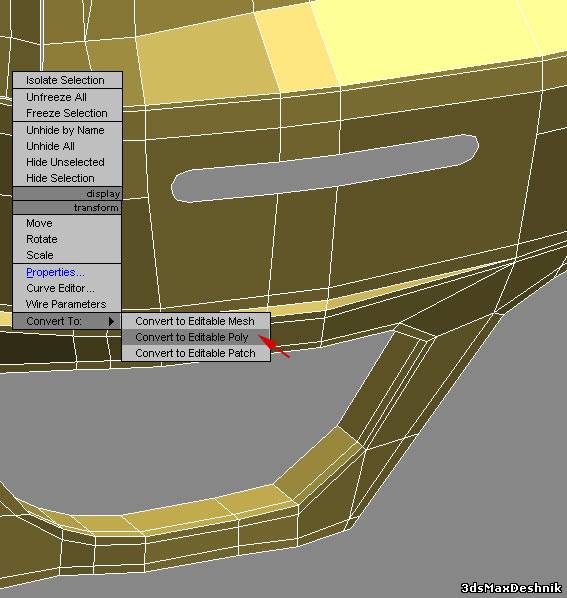Image resolution: width=567 pixels, height=598 pixels.
Task: Select Convert to Editable Mesh
Action: coord(196,321)
